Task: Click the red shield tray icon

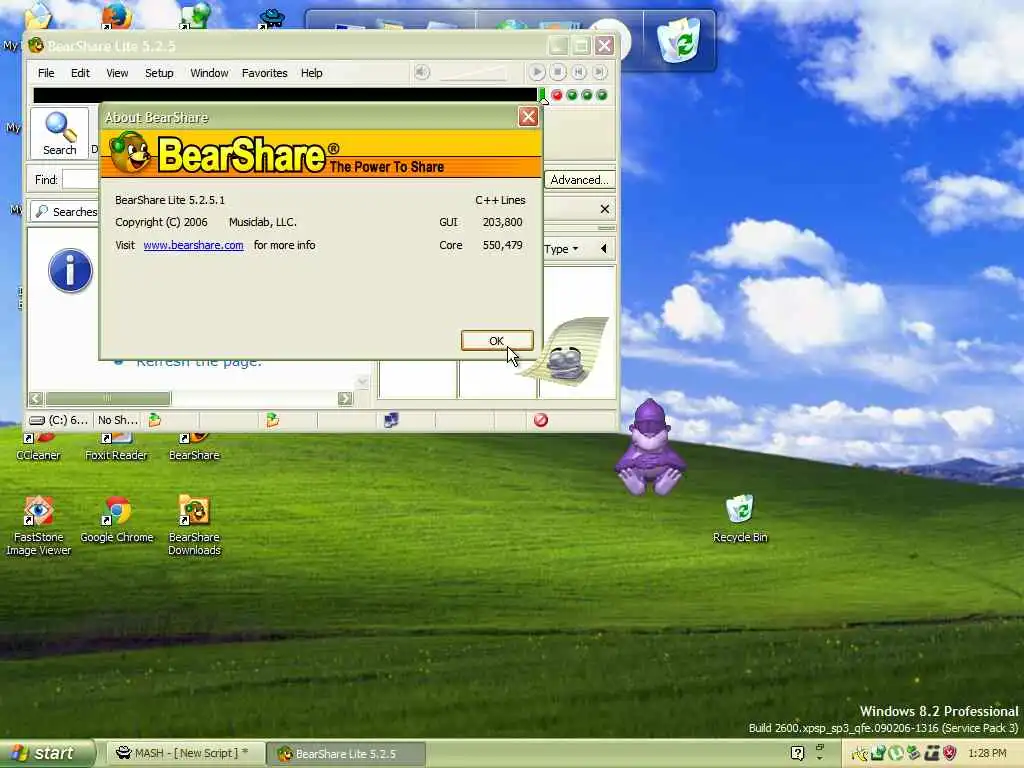Action: (950, 753)
